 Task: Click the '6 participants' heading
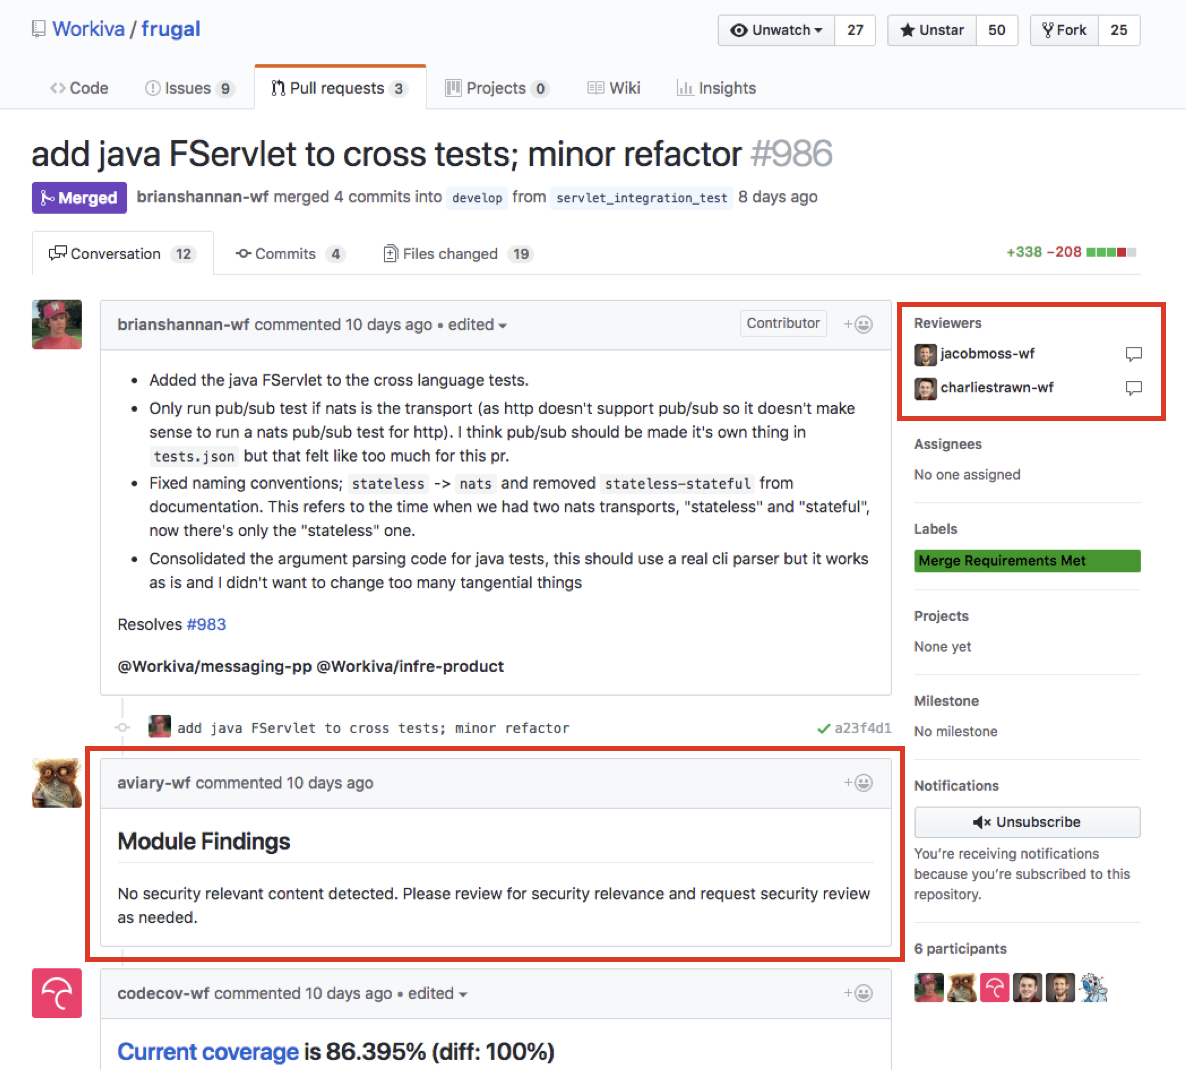(x=960, y=949)
